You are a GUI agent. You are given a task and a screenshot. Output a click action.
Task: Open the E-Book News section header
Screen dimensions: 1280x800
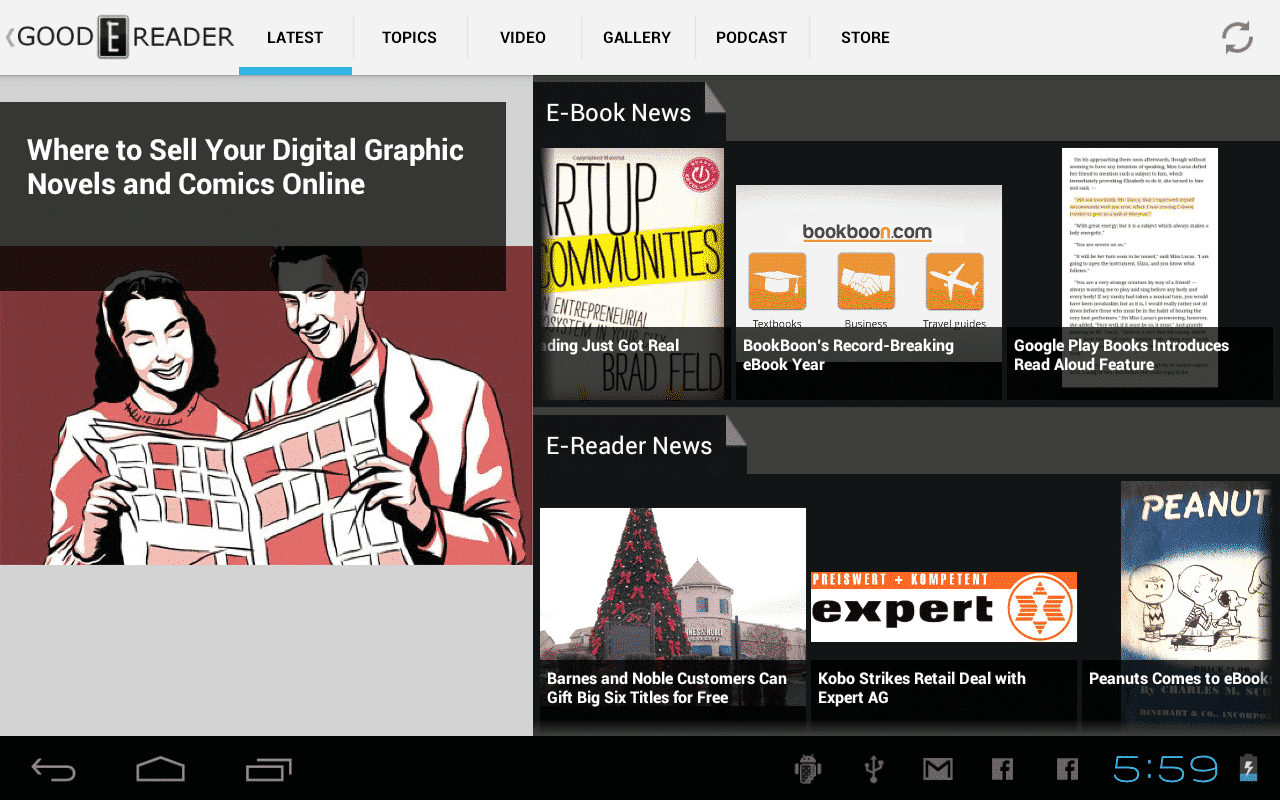tap(618, 113)
